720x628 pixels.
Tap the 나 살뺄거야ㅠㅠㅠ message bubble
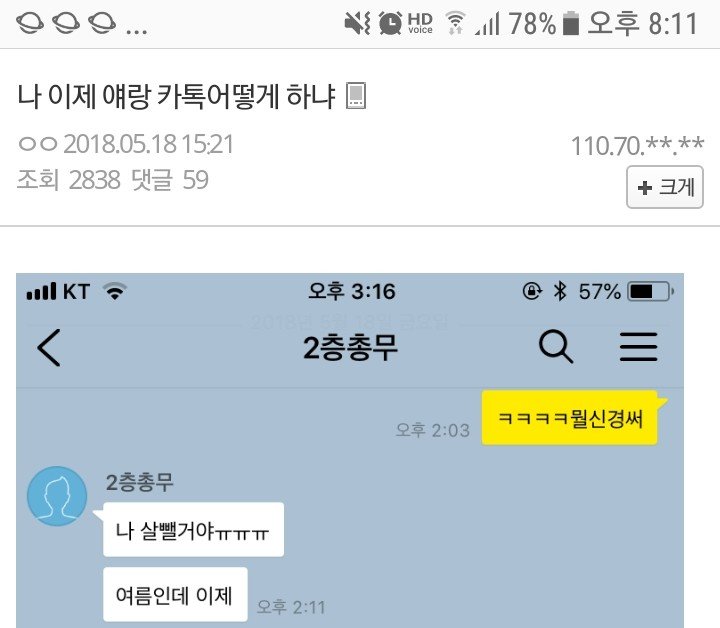(x=193, y=530)
